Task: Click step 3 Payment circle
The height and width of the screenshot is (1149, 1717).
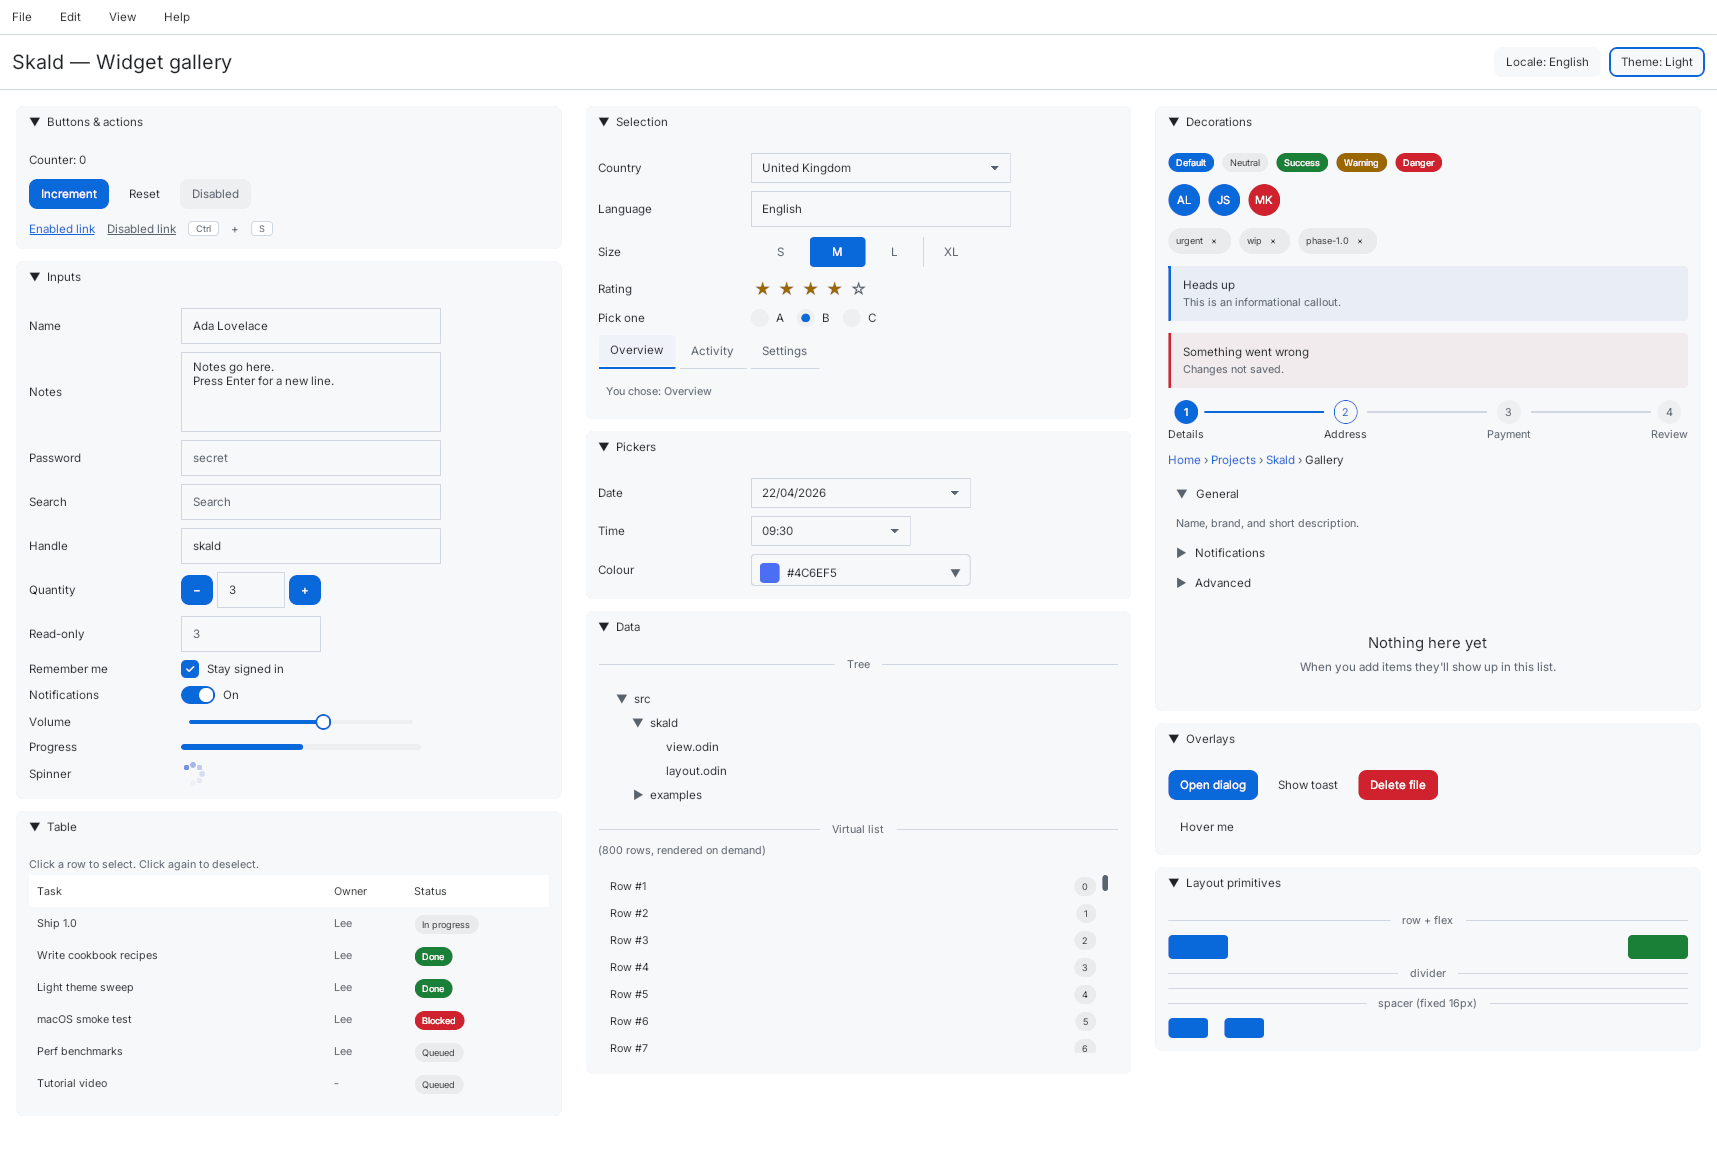Action: click(x=1508, y=412)
